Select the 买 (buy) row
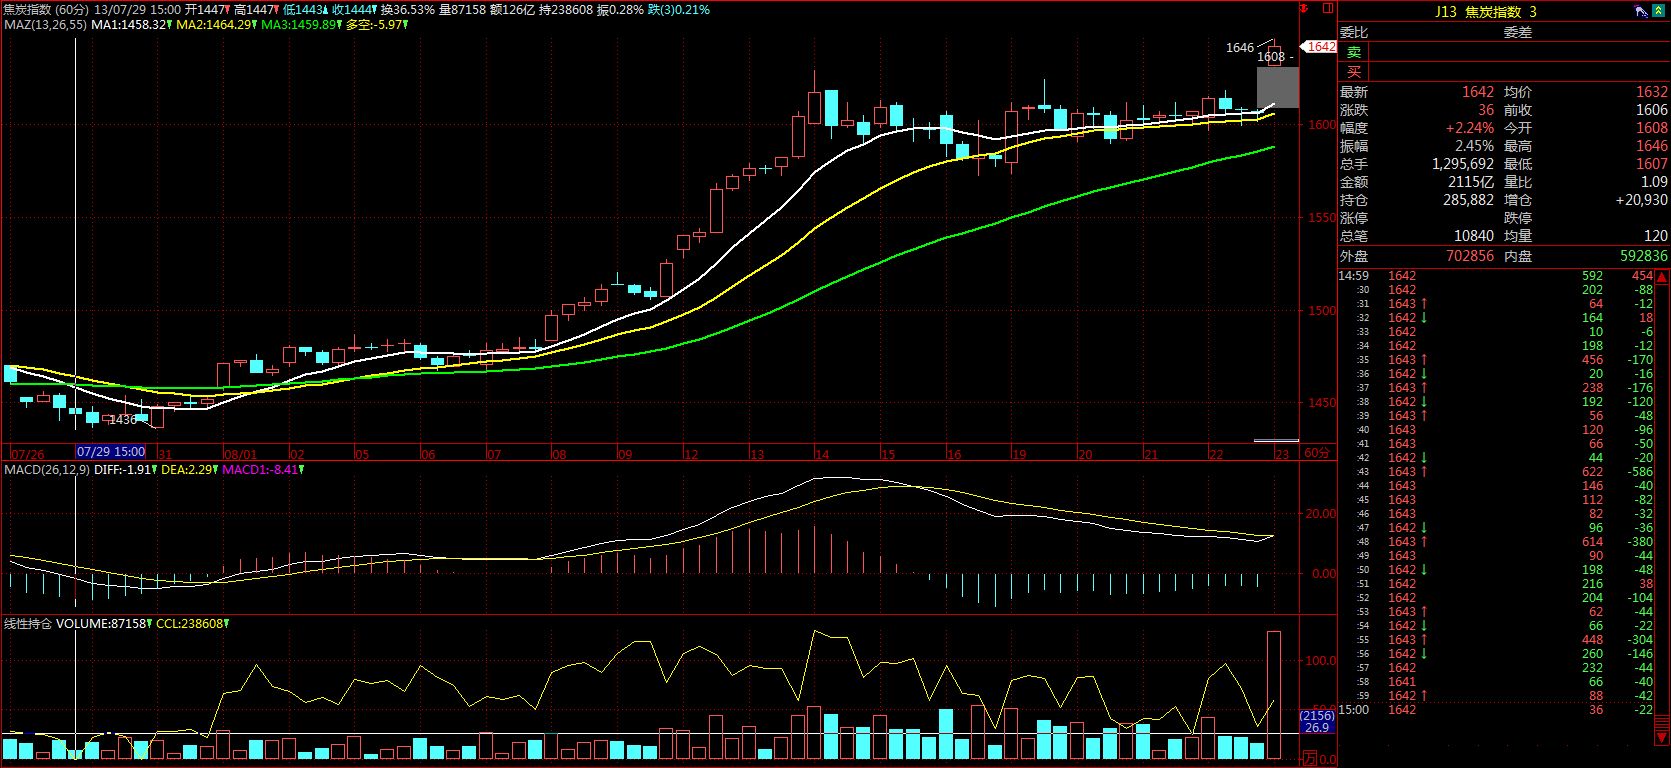Image resolution: width=1671 pixels, height=768 pixels. (x=1354, y=72)
